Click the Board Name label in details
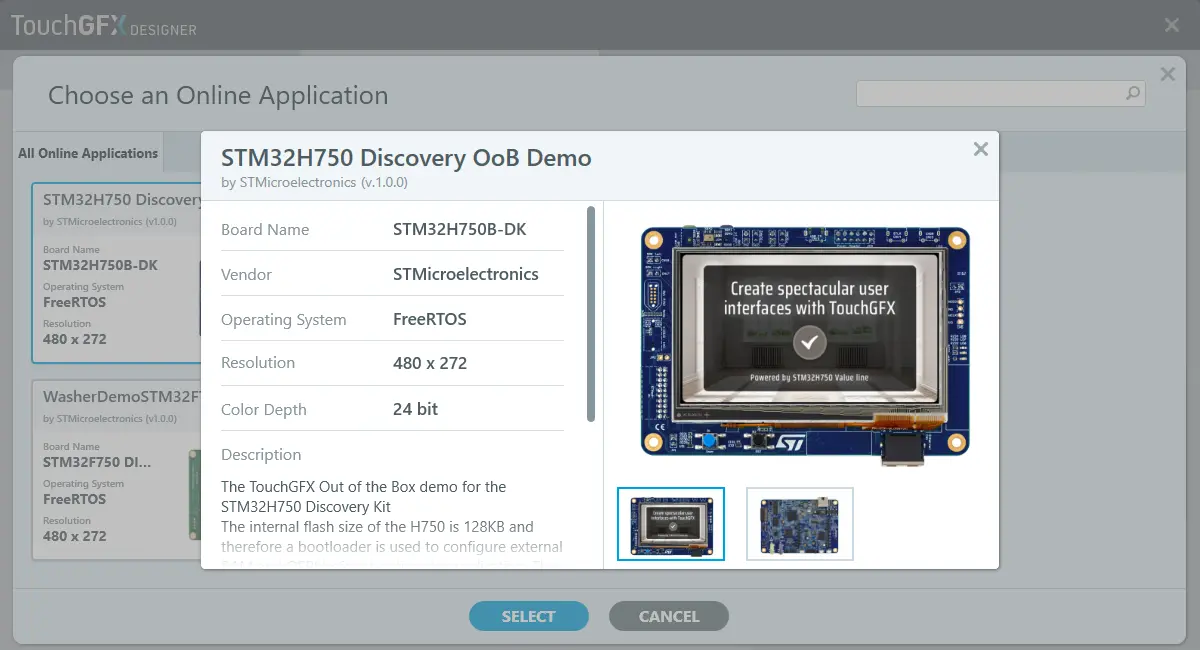1200x650 pixels. [265, 229]
